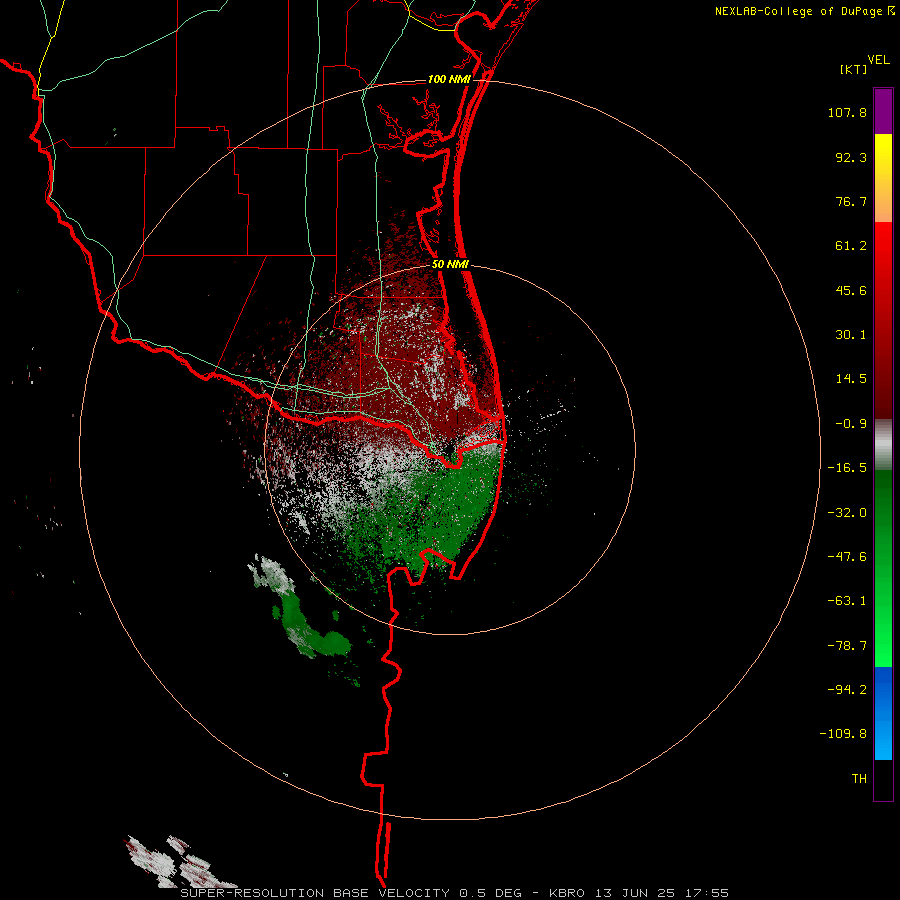Click the 30.1 legend value
Viewport: 900px width, 900px height.
851,335
